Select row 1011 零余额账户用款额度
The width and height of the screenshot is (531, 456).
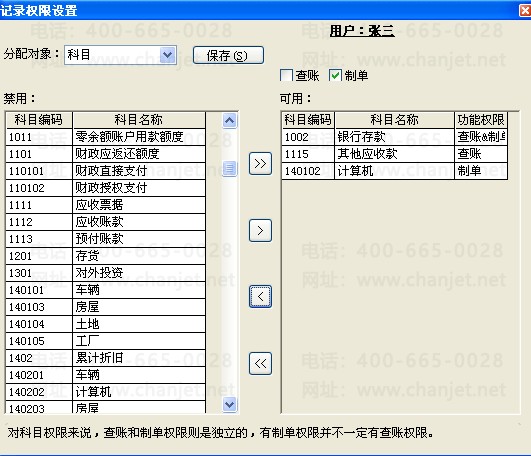click(105, 137)
